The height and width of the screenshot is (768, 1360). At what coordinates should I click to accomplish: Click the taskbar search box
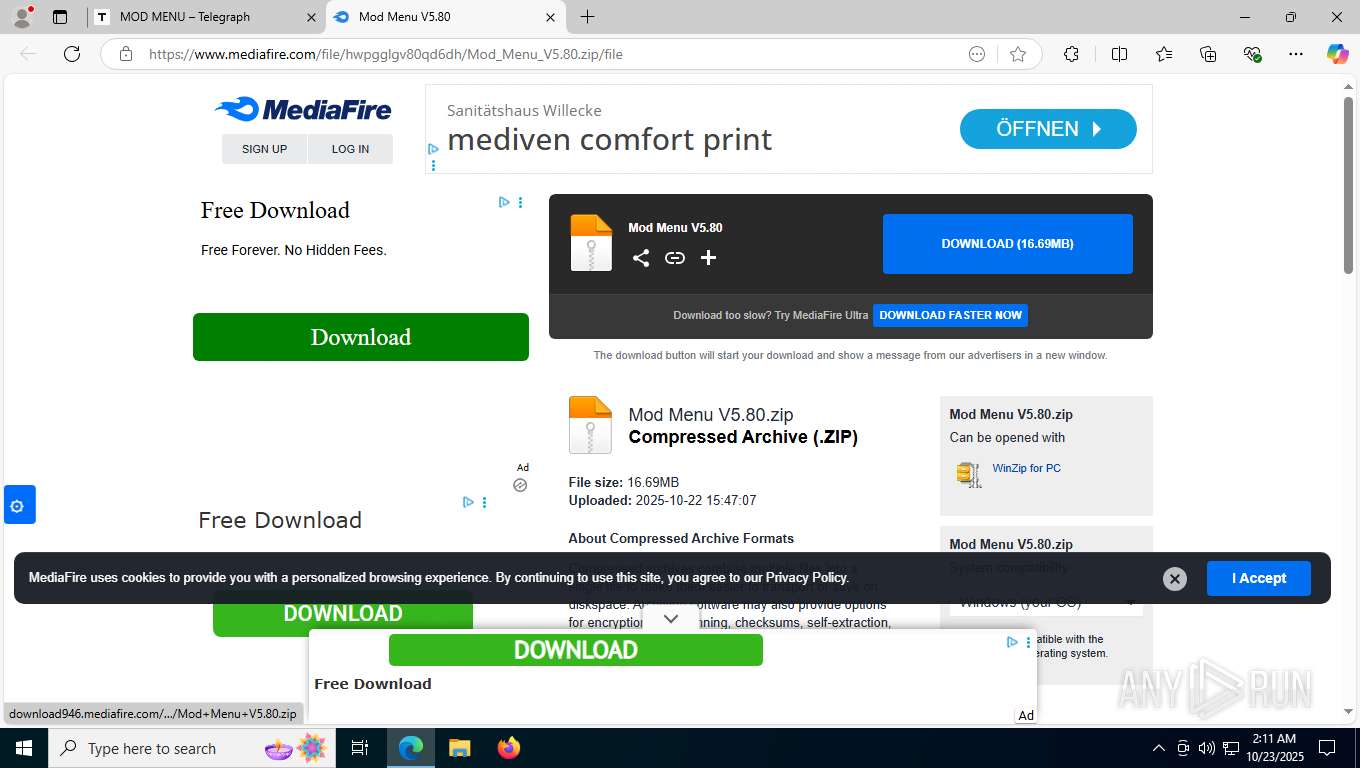192,748
